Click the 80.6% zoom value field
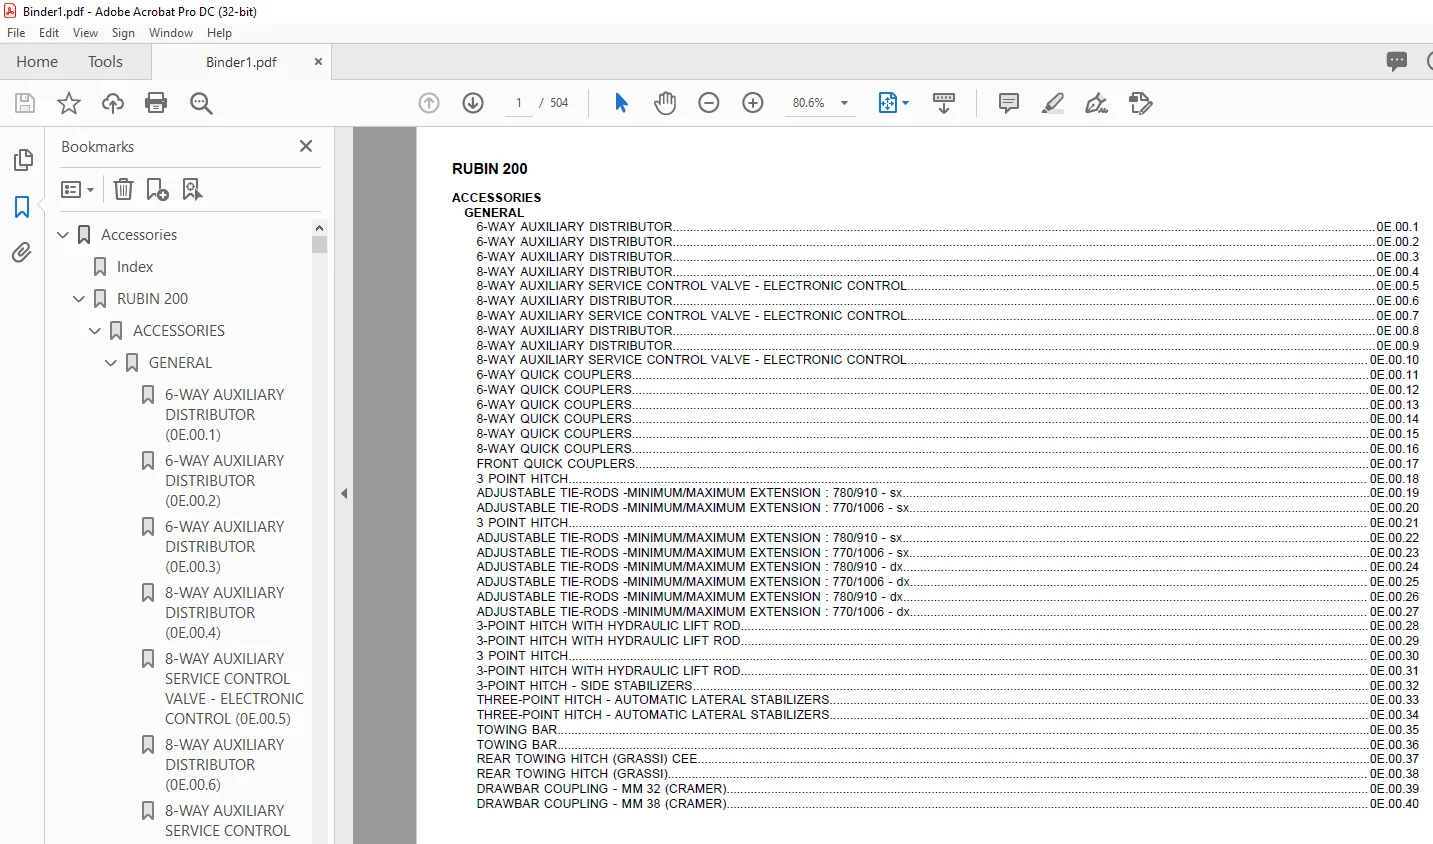The width and height of the screenshot is (1433, 844). [x=809, y=103]
